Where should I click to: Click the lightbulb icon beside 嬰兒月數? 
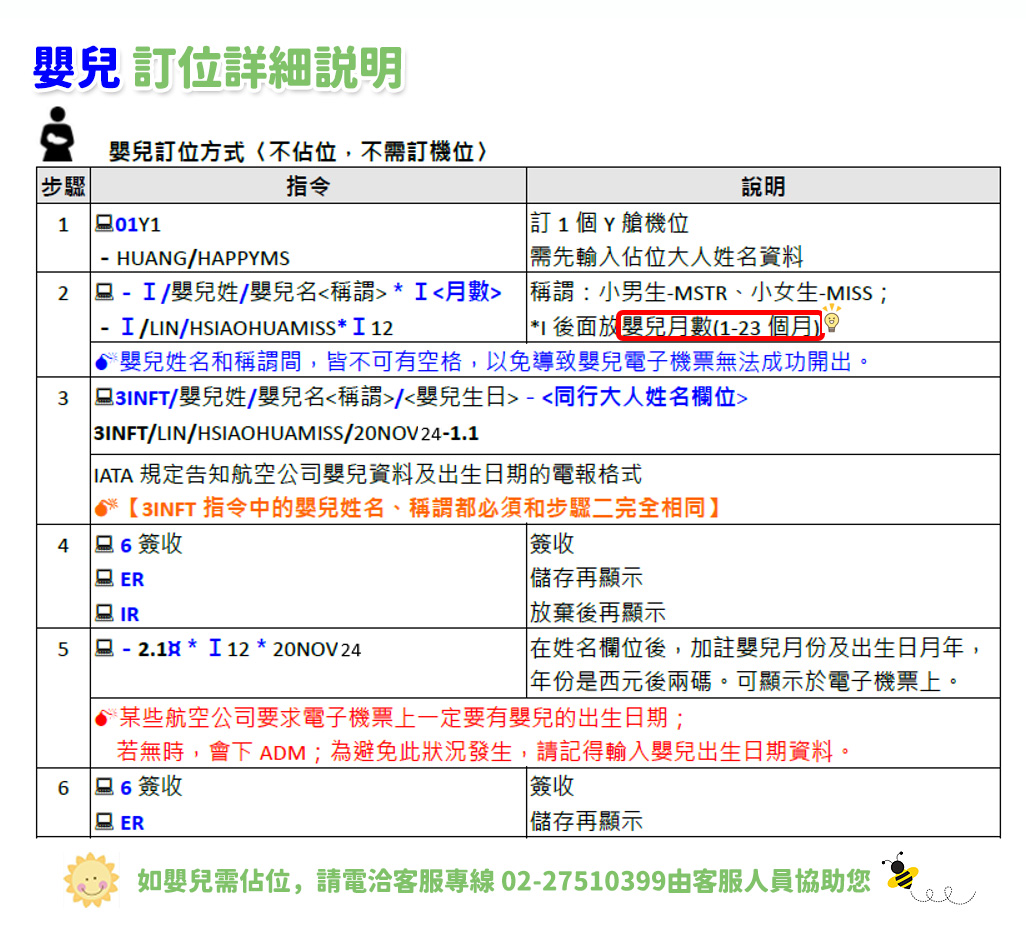coord(831,323)
